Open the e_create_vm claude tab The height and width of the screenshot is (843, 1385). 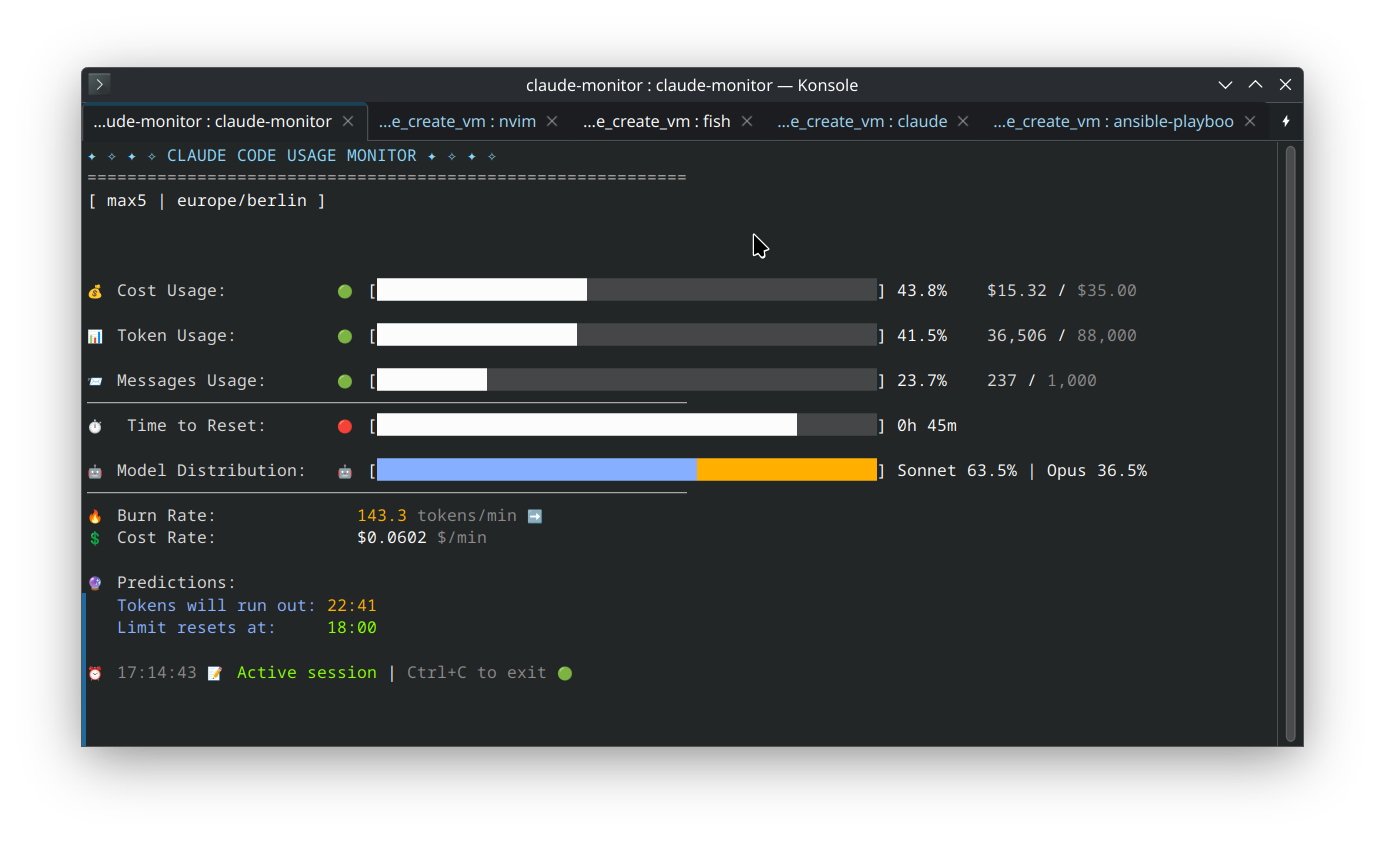[861, 121]
